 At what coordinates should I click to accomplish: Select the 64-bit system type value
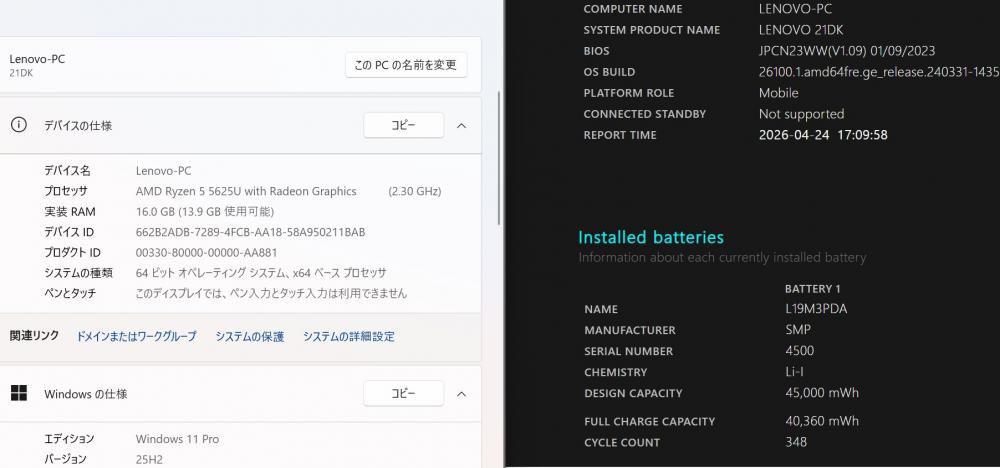point(261,273)
